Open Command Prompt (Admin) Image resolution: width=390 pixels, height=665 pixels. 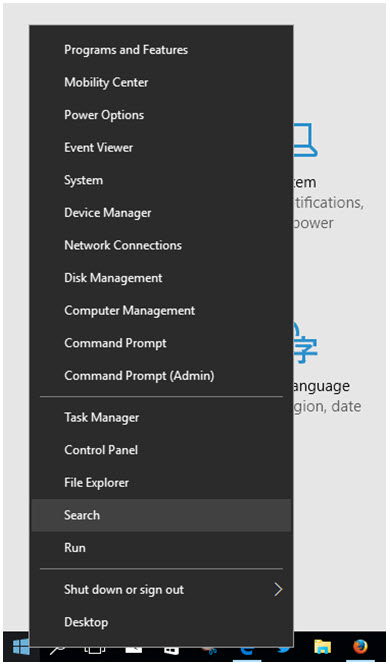tap(161, 376)
